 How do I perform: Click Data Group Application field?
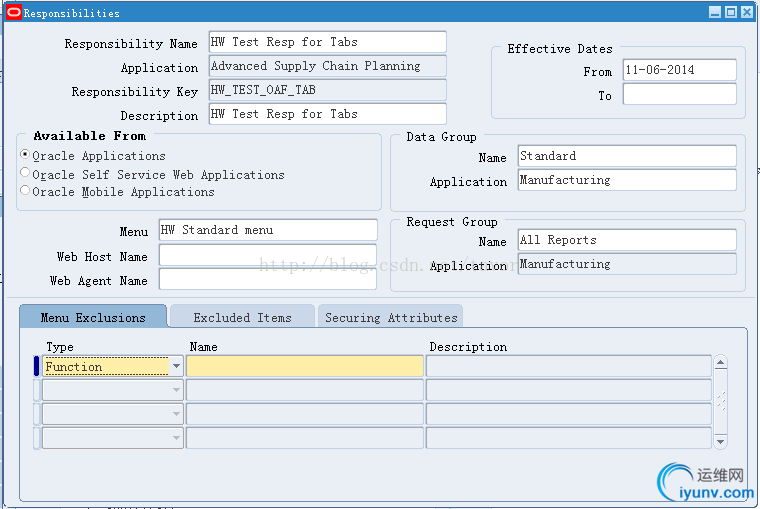(x=627, y=180)
